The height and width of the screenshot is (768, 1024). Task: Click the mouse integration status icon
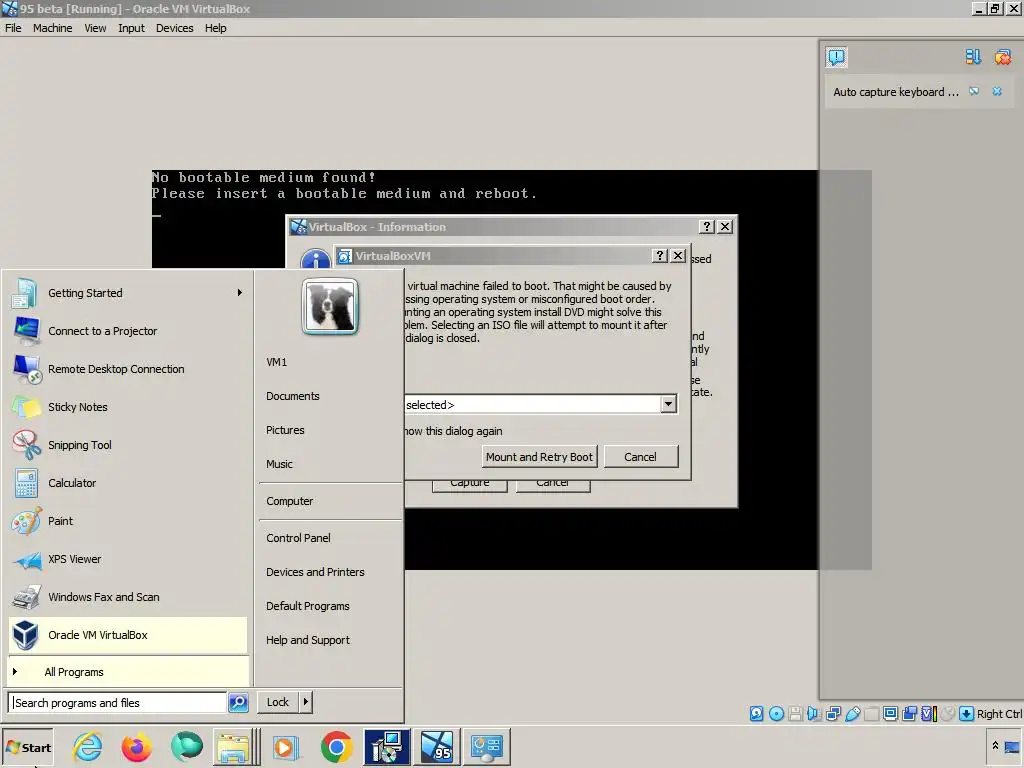[948, 714]
